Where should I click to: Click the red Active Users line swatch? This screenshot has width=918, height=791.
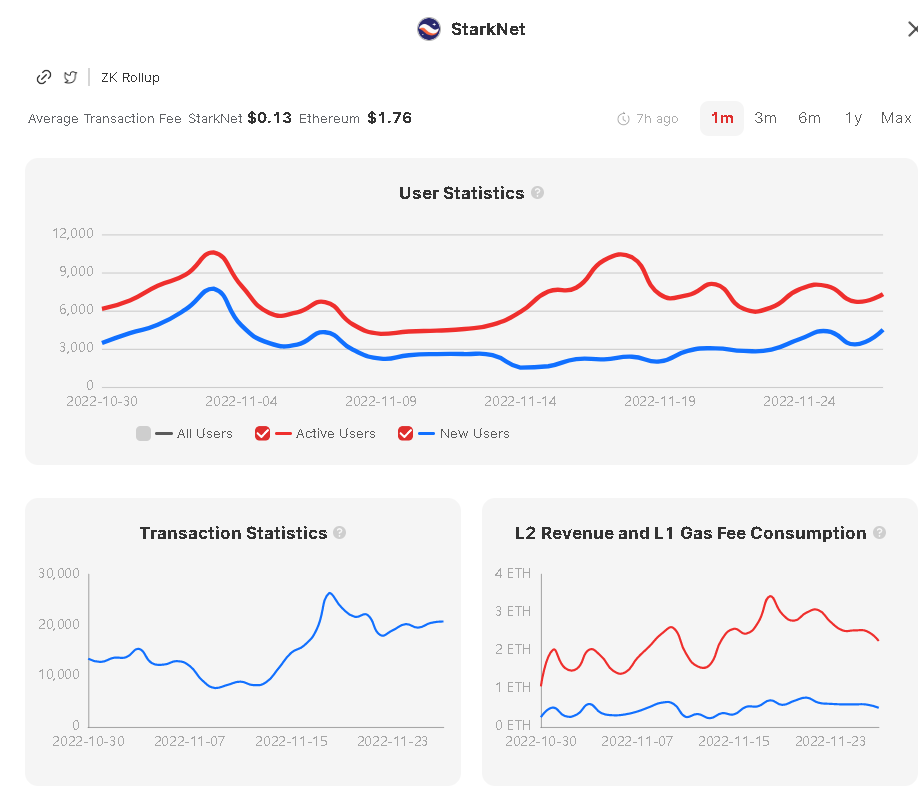tap(283, 433)
